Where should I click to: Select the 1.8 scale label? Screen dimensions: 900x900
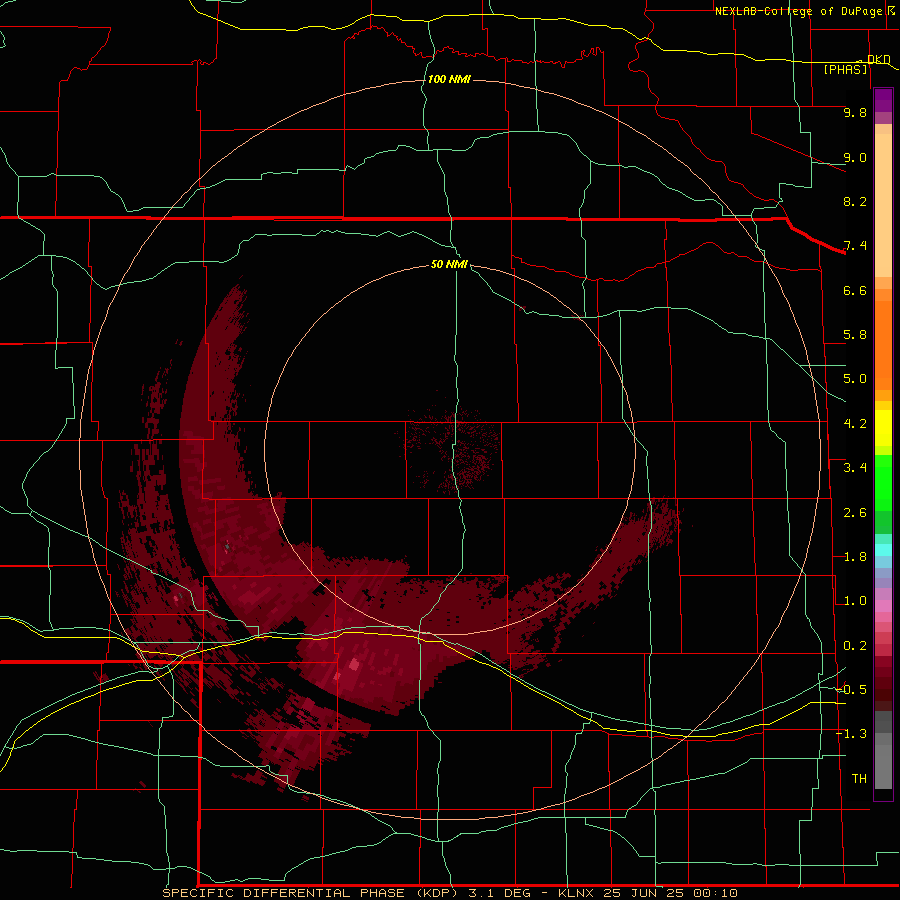click(855, 557)
